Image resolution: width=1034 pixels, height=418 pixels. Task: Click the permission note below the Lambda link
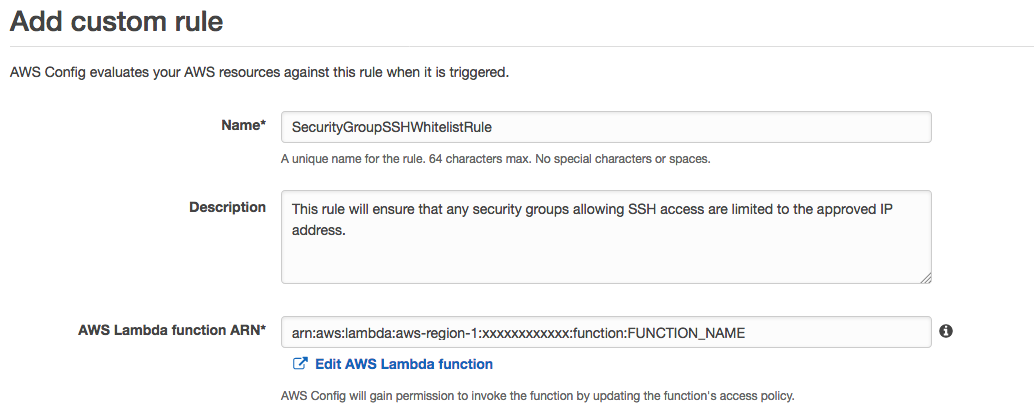(537, 396)
